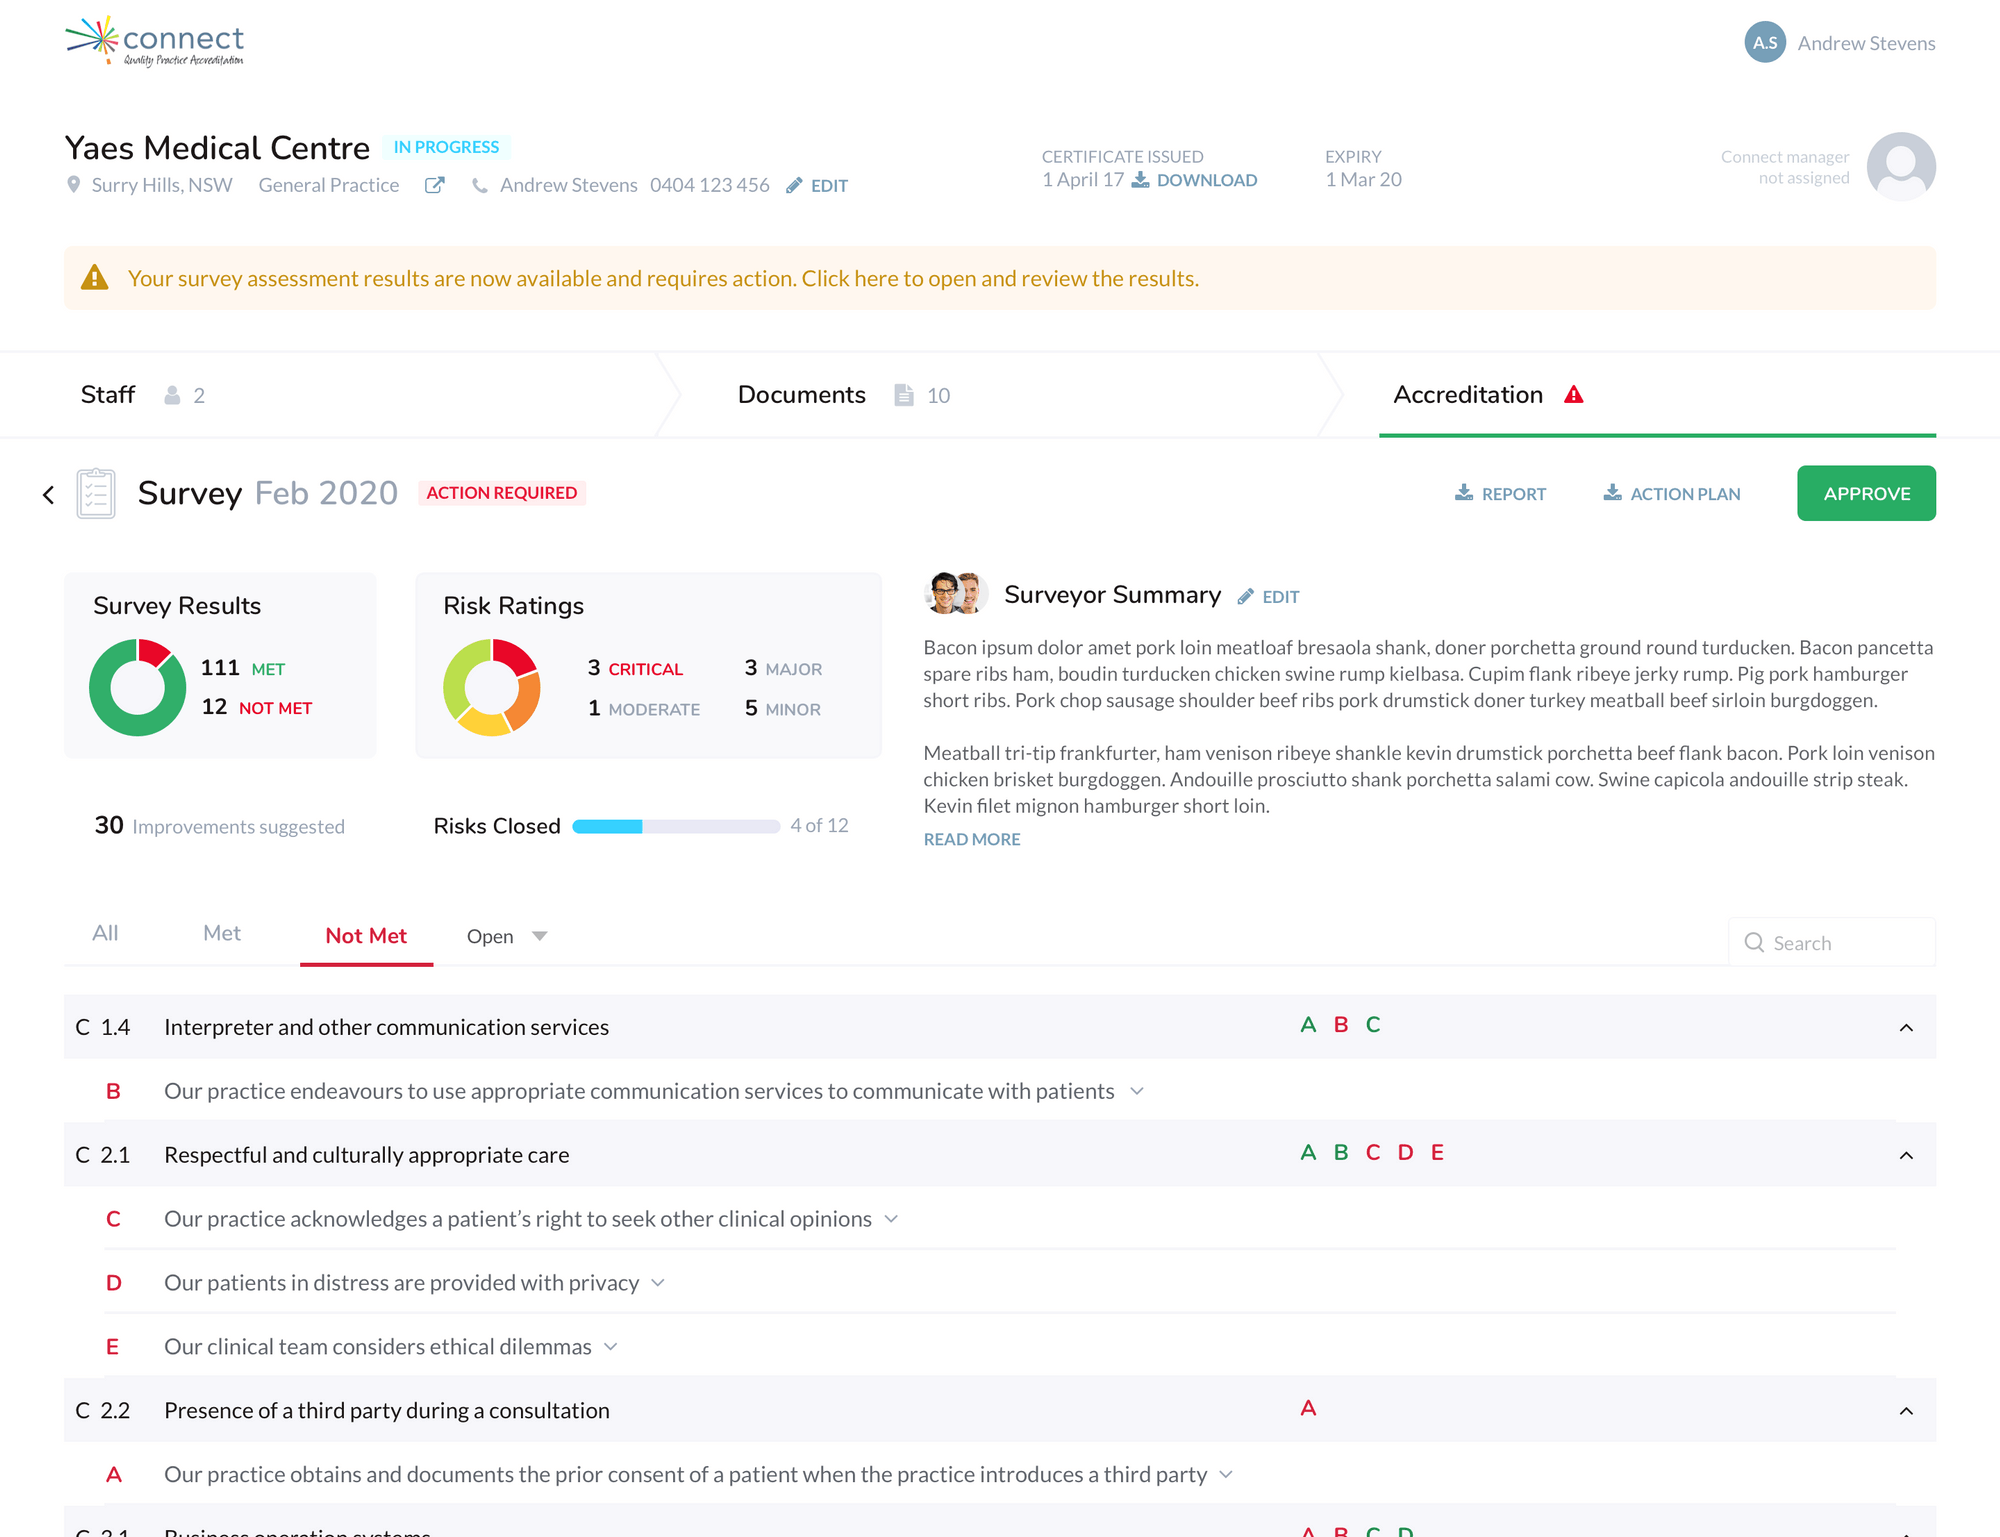Image resolution: width=2000 pixels, height=1537 pixels.
Task: Switch to the Met filter tab
Action: click(x=221, y=933)
